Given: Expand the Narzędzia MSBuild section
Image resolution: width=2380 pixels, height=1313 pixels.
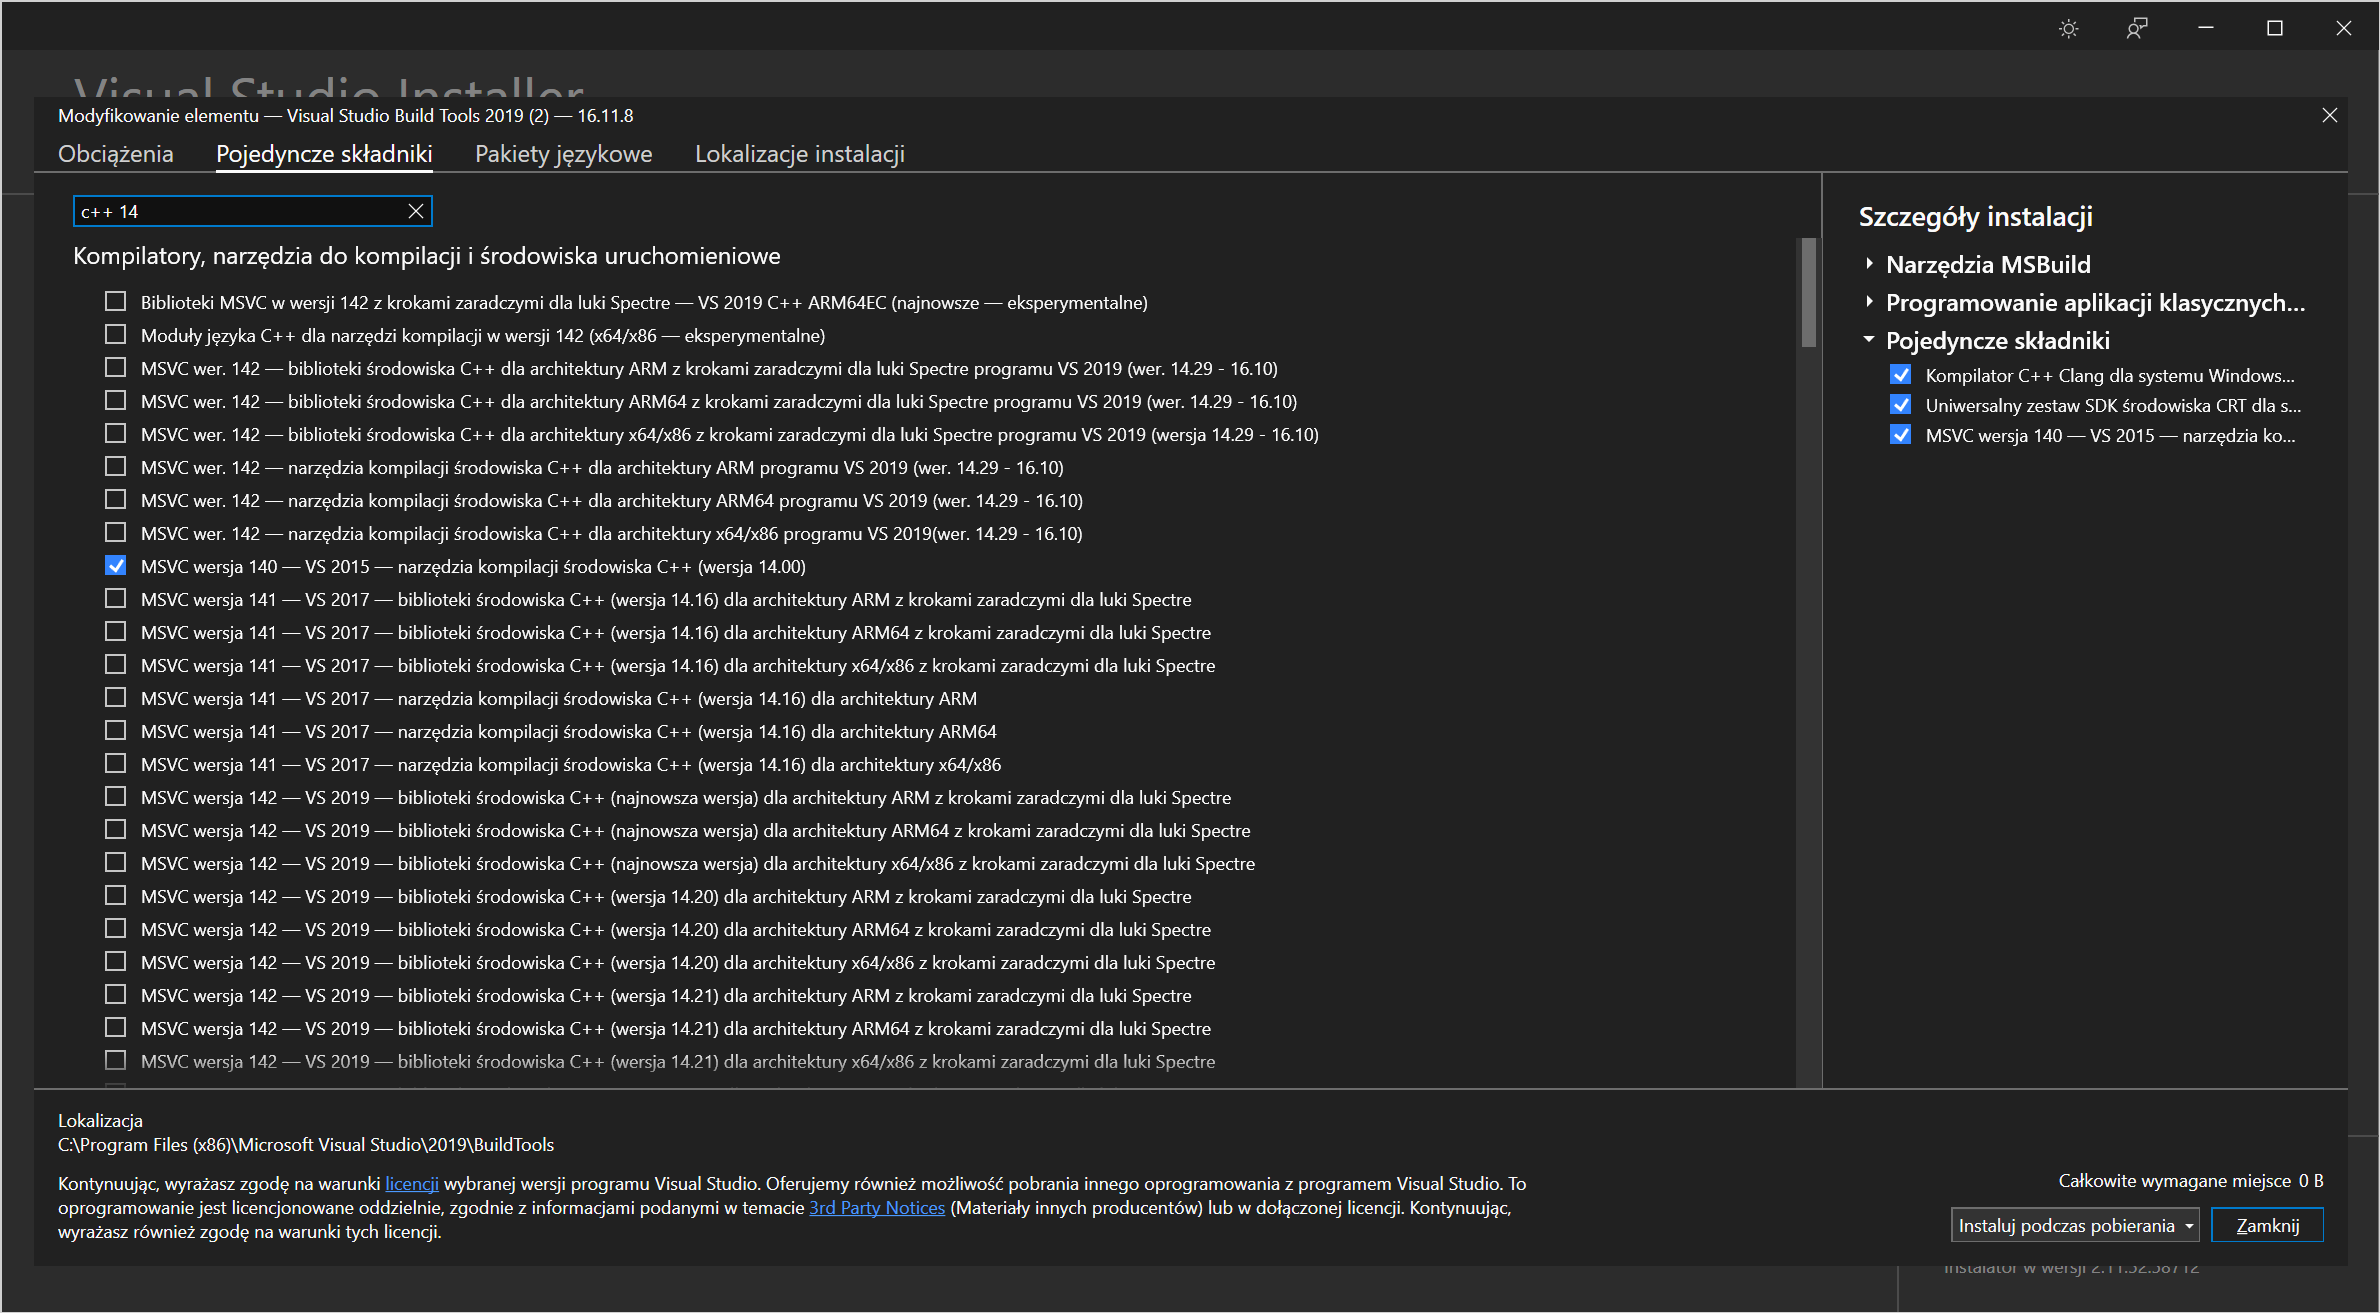Looking at the screenshot, I should click(x=1869, y=264).
